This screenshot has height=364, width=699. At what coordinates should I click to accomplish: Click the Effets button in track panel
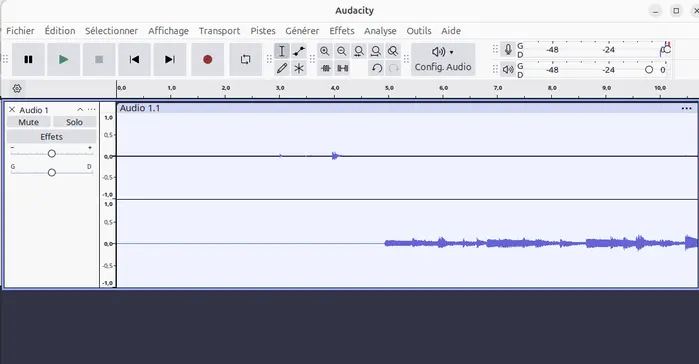point(52,137)
